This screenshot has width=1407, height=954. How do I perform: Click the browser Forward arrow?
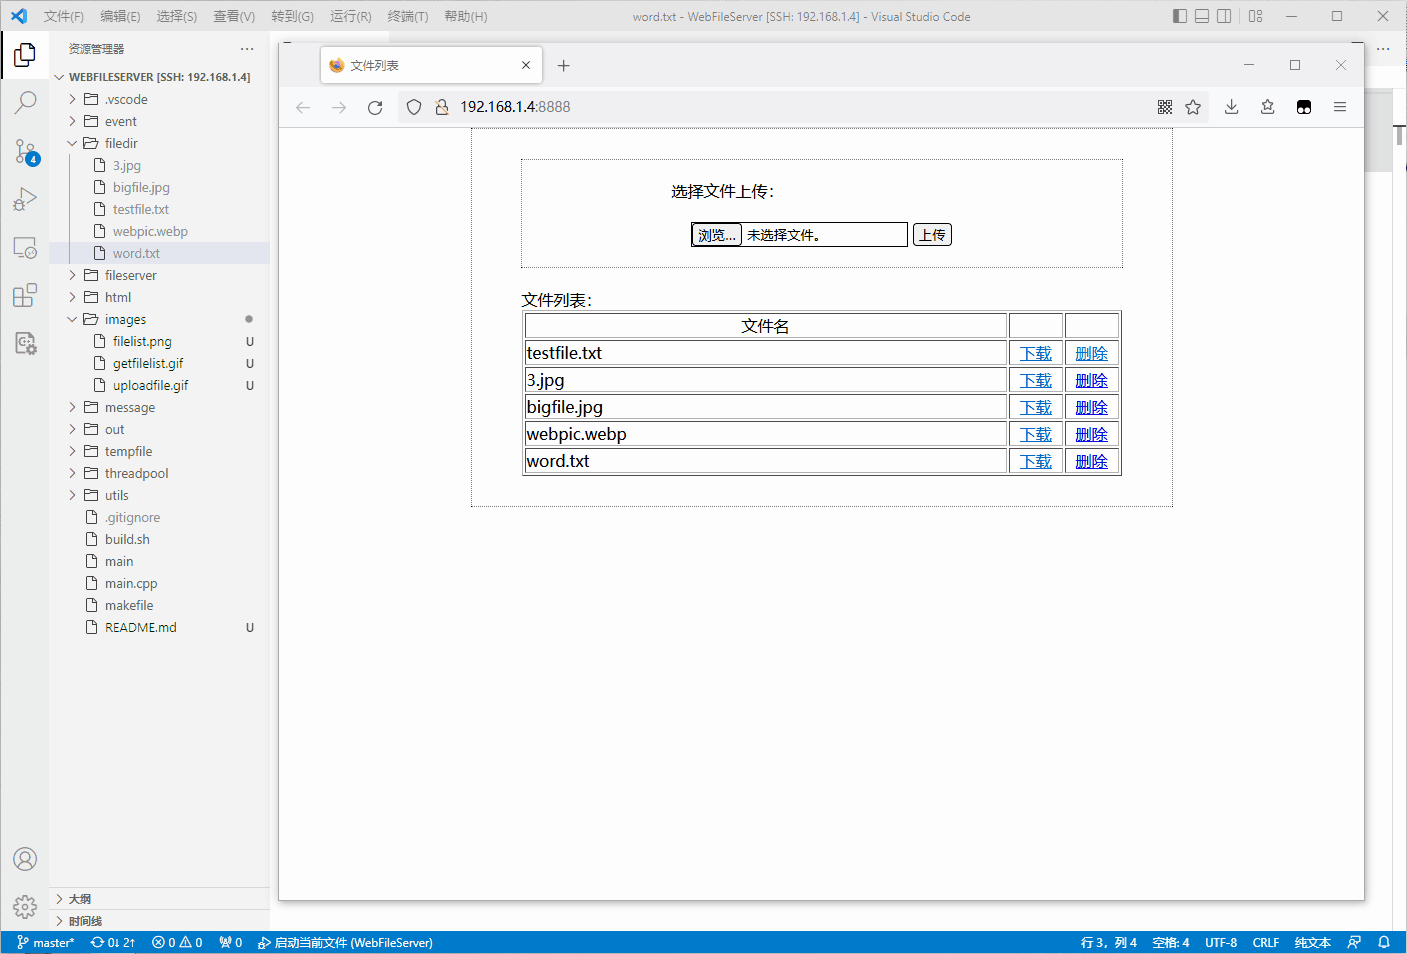coord(339,107)
